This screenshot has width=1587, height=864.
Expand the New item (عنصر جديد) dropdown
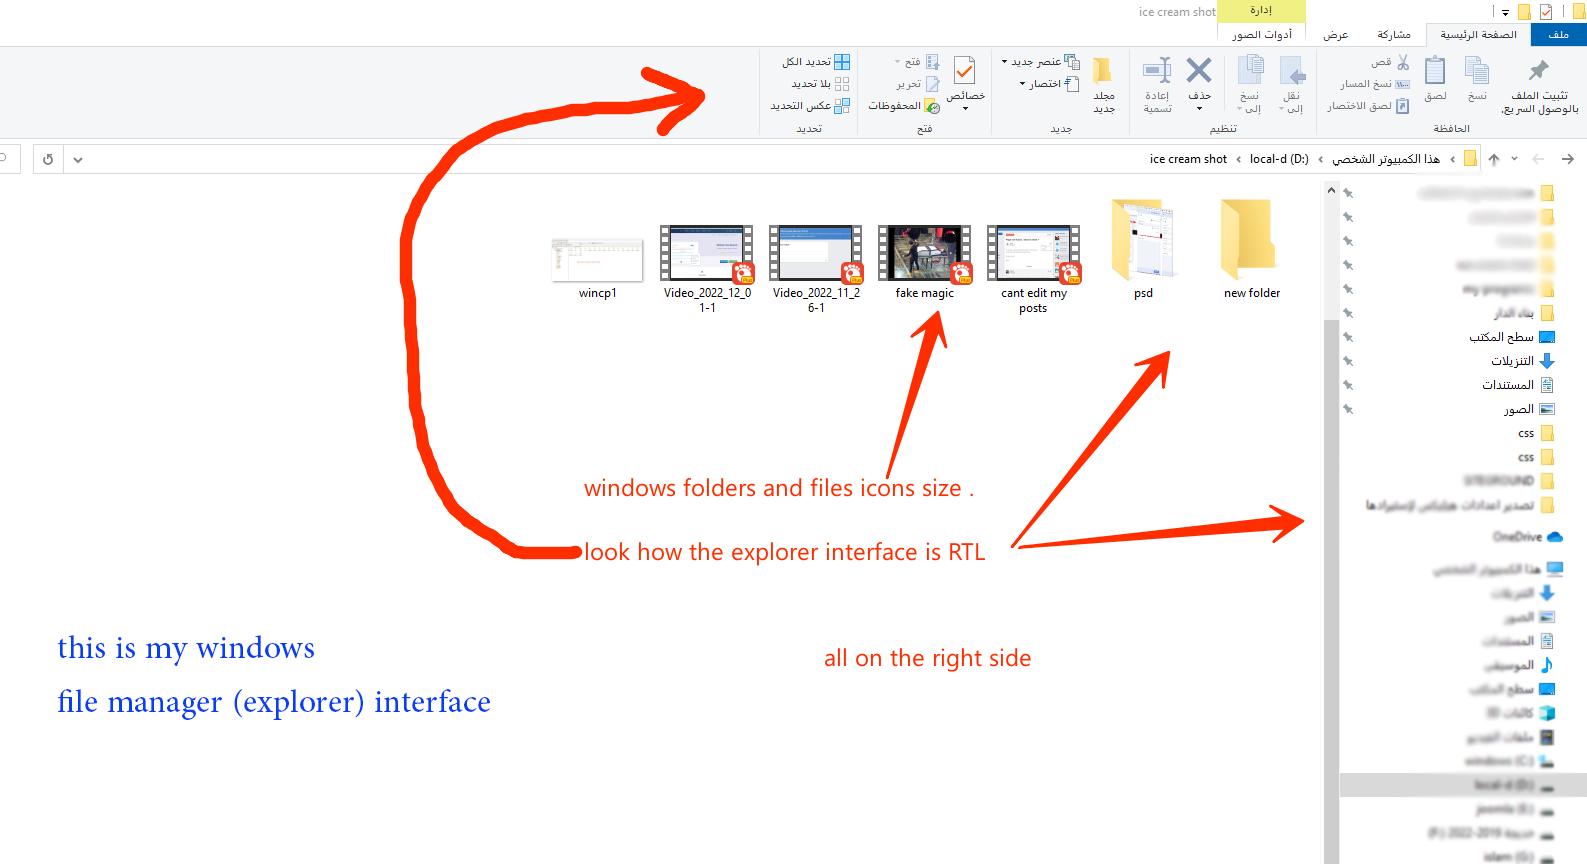point(1004,62)
